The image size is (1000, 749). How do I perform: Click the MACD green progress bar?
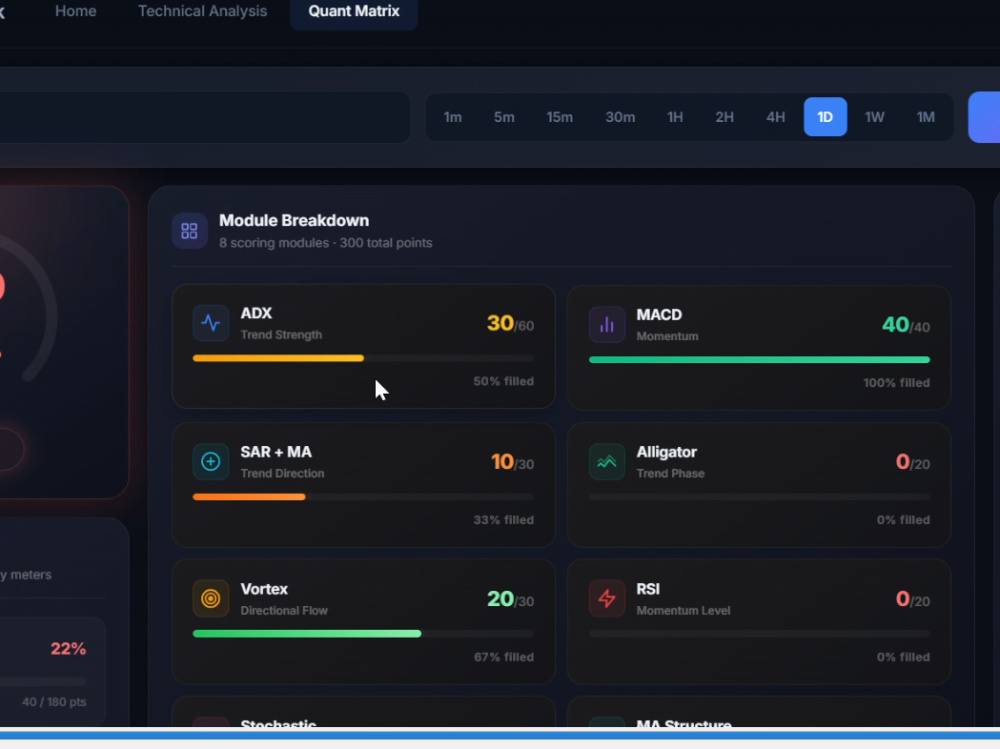(759, 360)
